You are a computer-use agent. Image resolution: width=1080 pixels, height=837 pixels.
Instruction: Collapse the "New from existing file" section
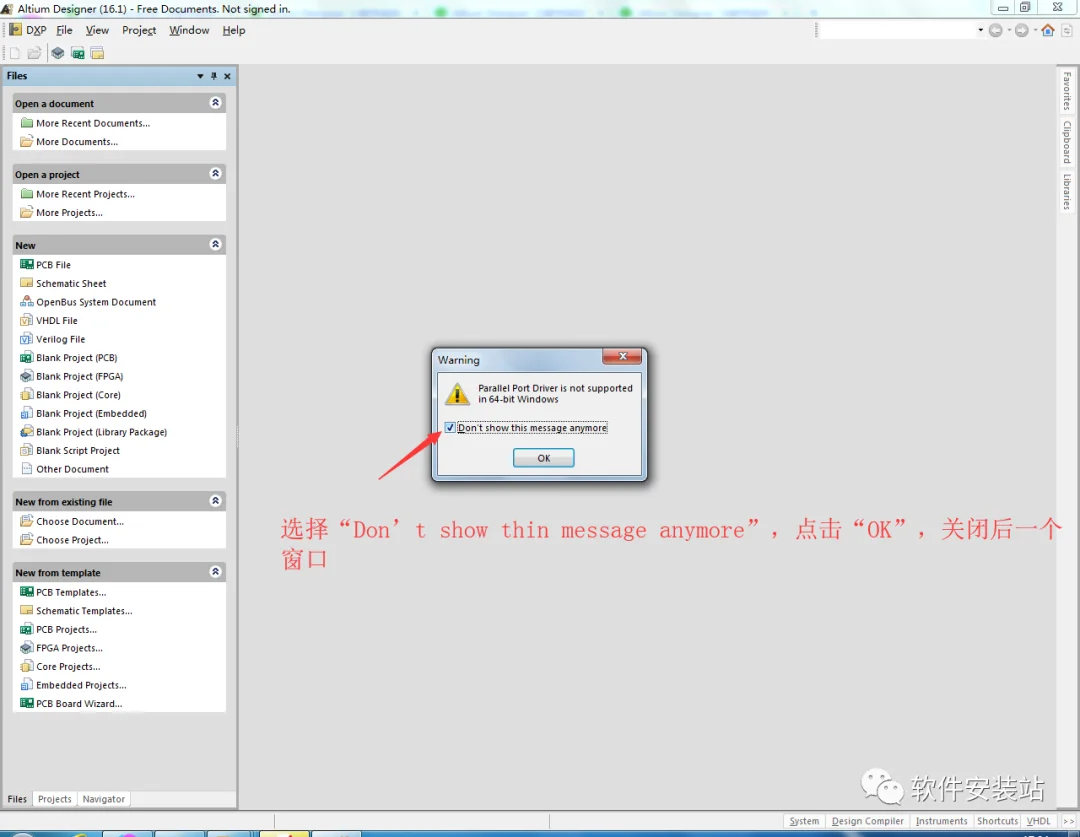216,501
